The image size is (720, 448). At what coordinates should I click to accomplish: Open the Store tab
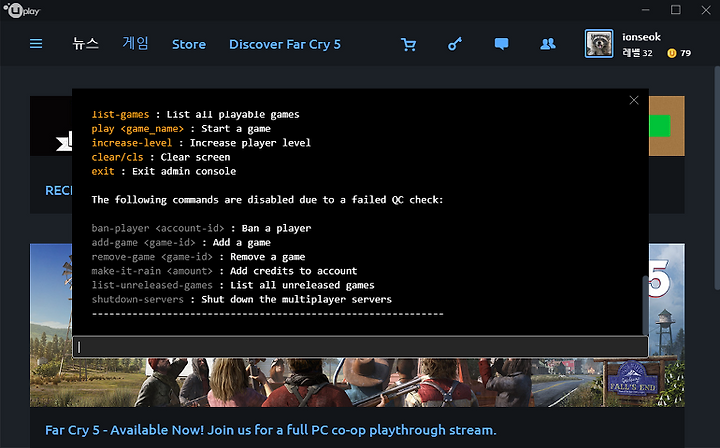click(x=189, y=44)
